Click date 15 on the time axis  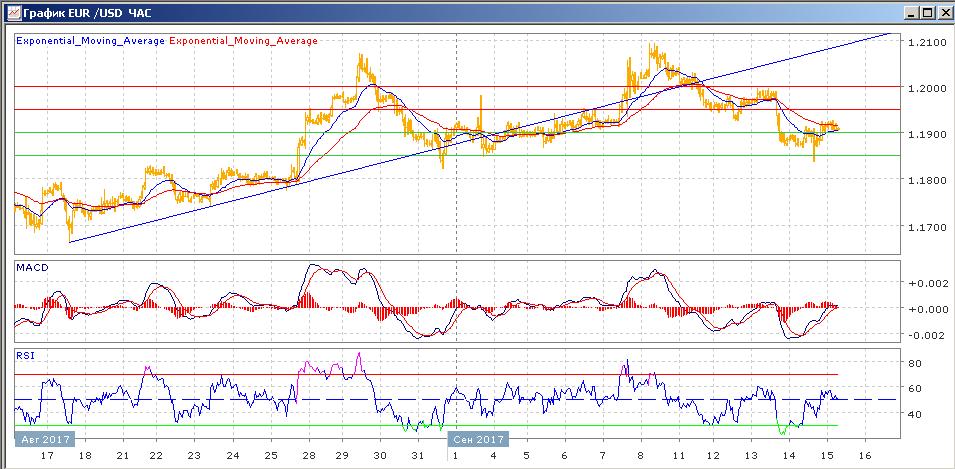tap(827, 456)
